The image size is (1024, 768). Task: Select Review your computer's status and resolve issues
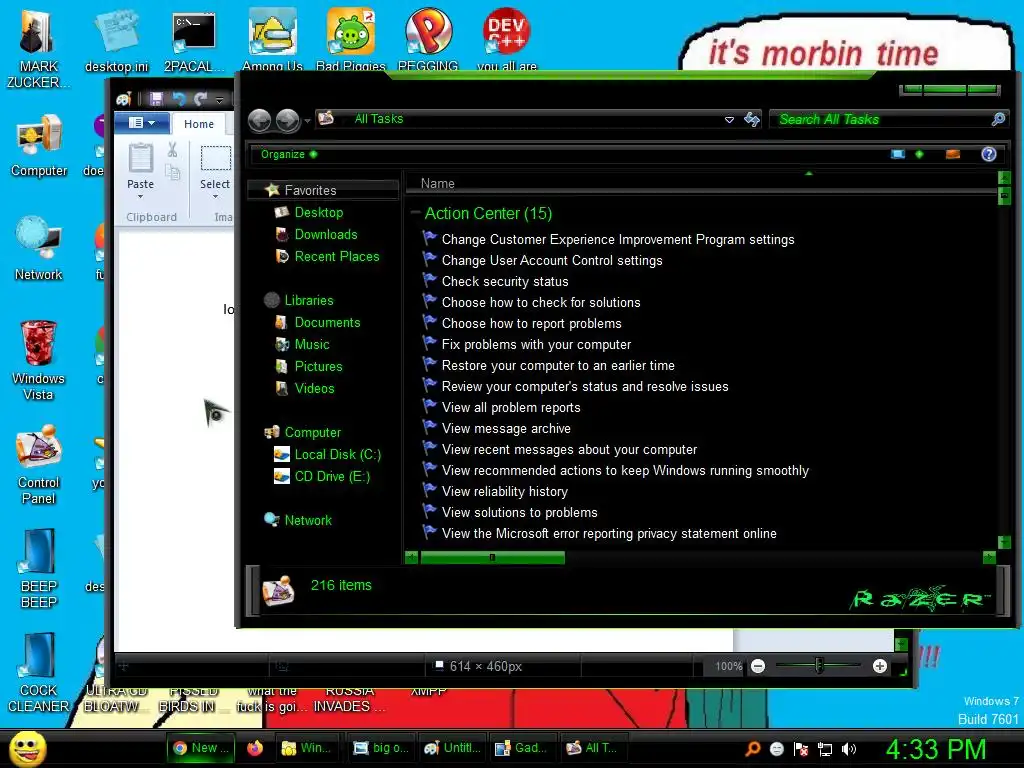point(584,386)
